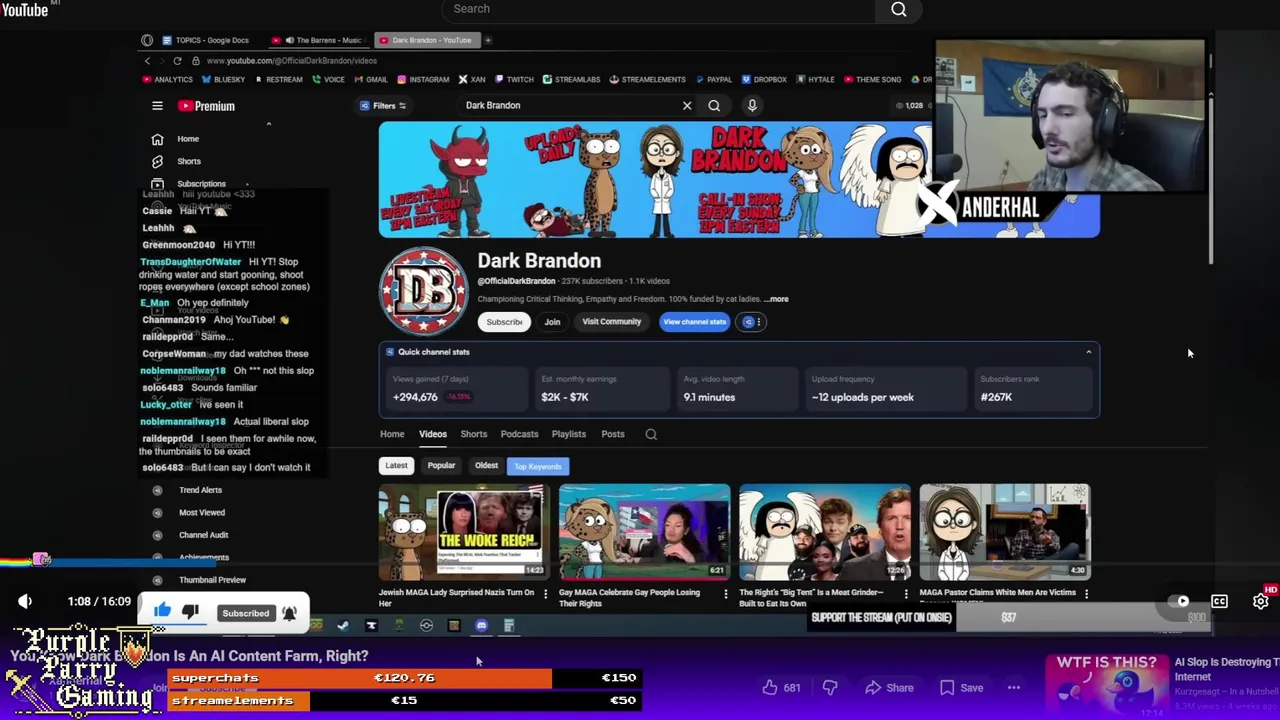Click the YouTube Premium logo
The width and height of the screenshot is (1280, 720).
(207, 106)
